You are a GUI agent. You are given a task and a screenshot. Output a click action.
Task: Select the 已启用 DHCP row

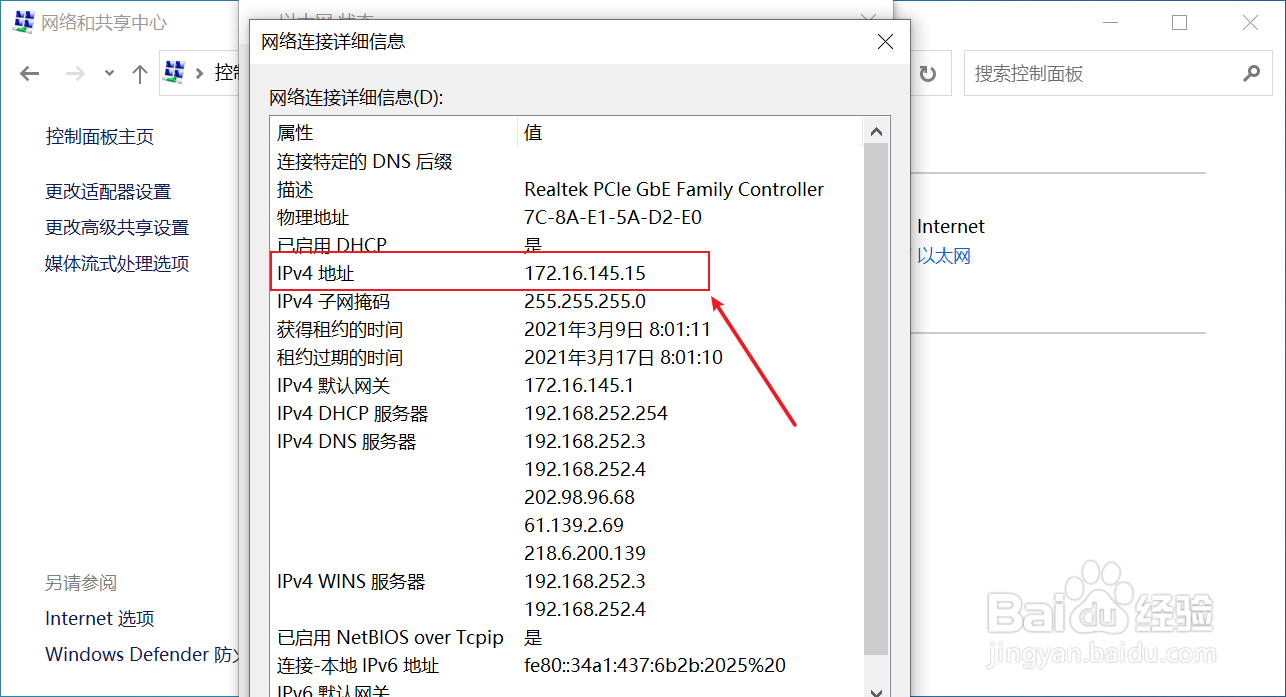click(568, 245)
